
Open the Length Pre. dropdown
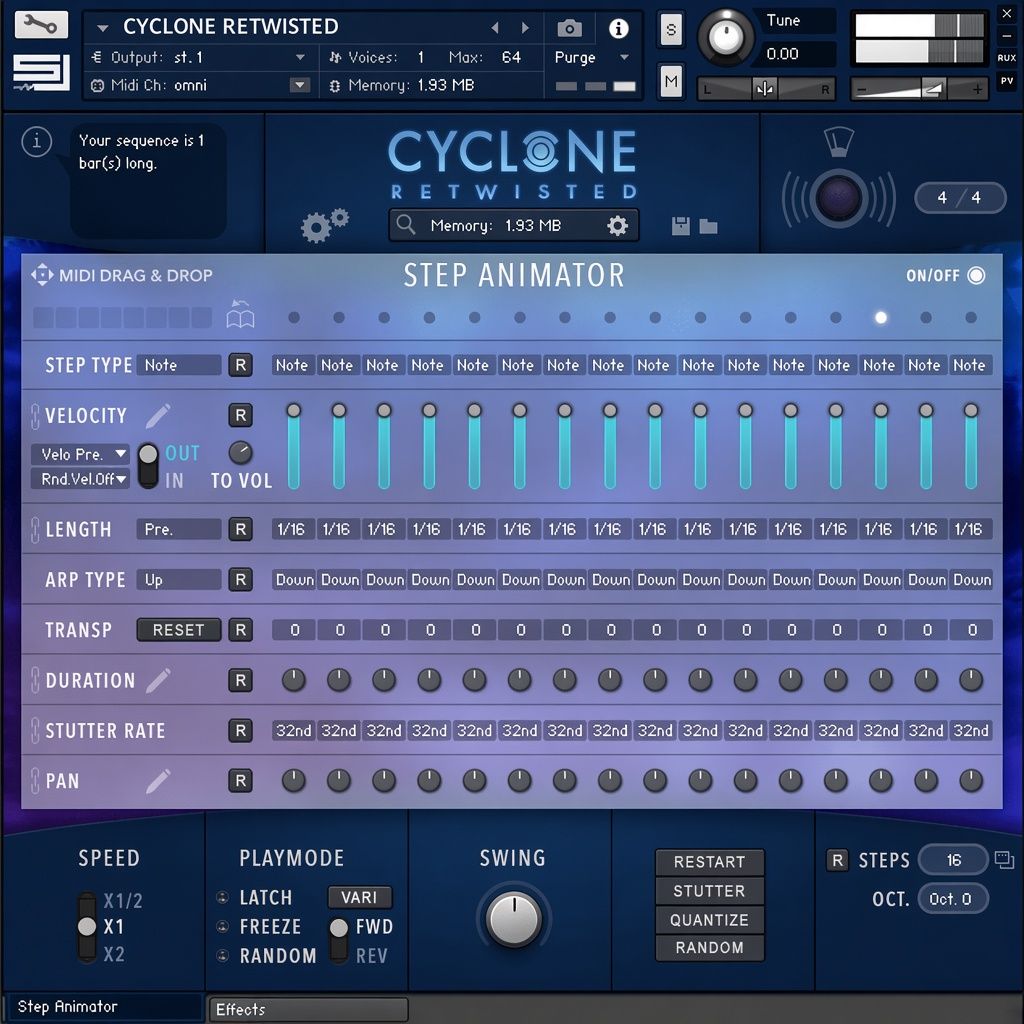tap(179, 529)
